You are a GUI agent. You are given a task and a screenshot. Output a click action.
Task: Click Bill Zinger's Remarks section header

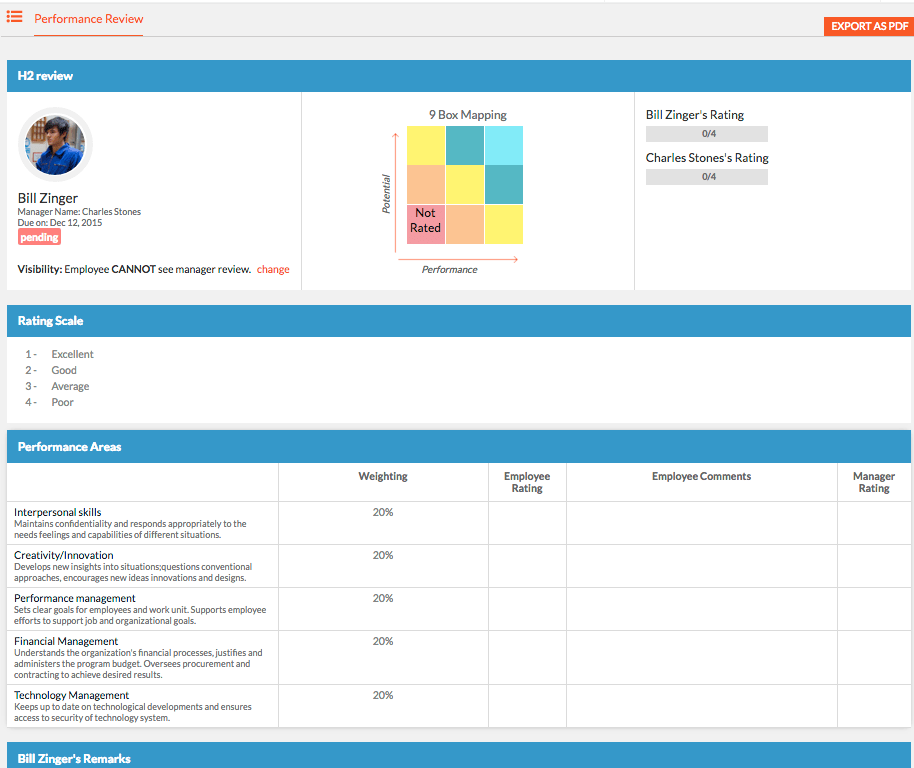coord(459,756)
